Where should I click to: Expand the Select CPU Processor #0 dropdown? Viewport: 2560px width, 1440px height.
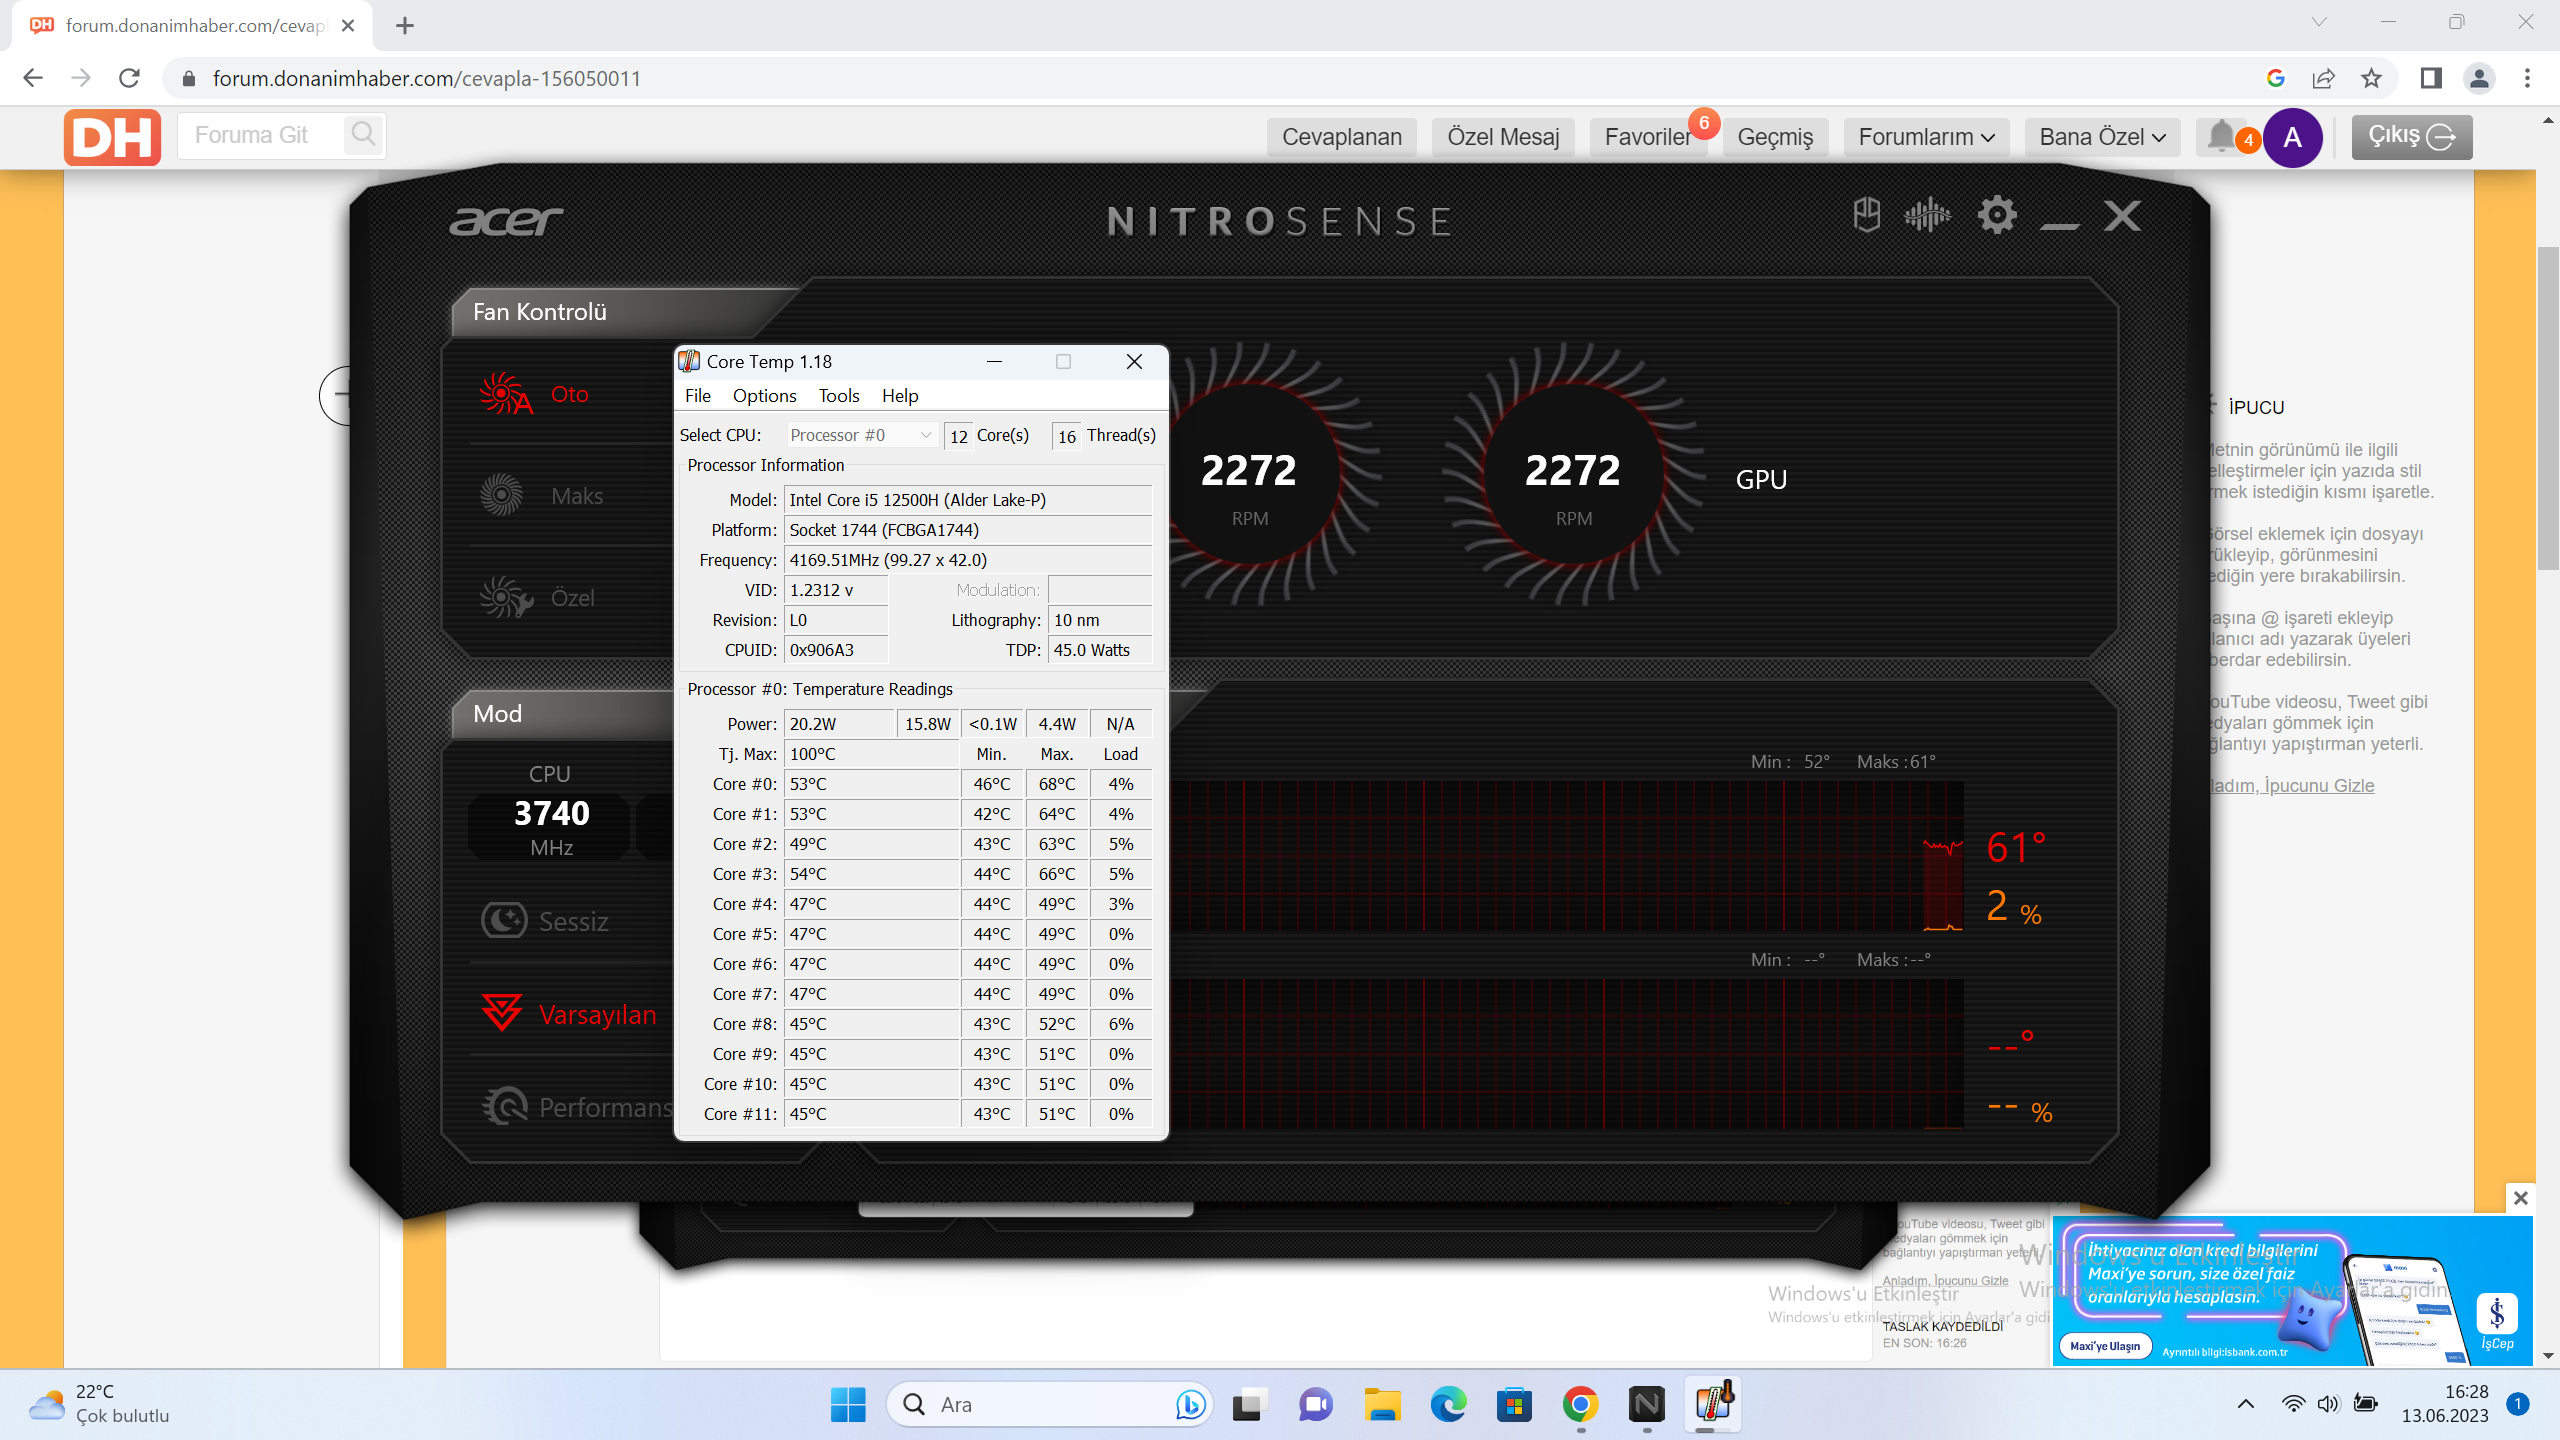pyautogui.click(x=860, y=435)
